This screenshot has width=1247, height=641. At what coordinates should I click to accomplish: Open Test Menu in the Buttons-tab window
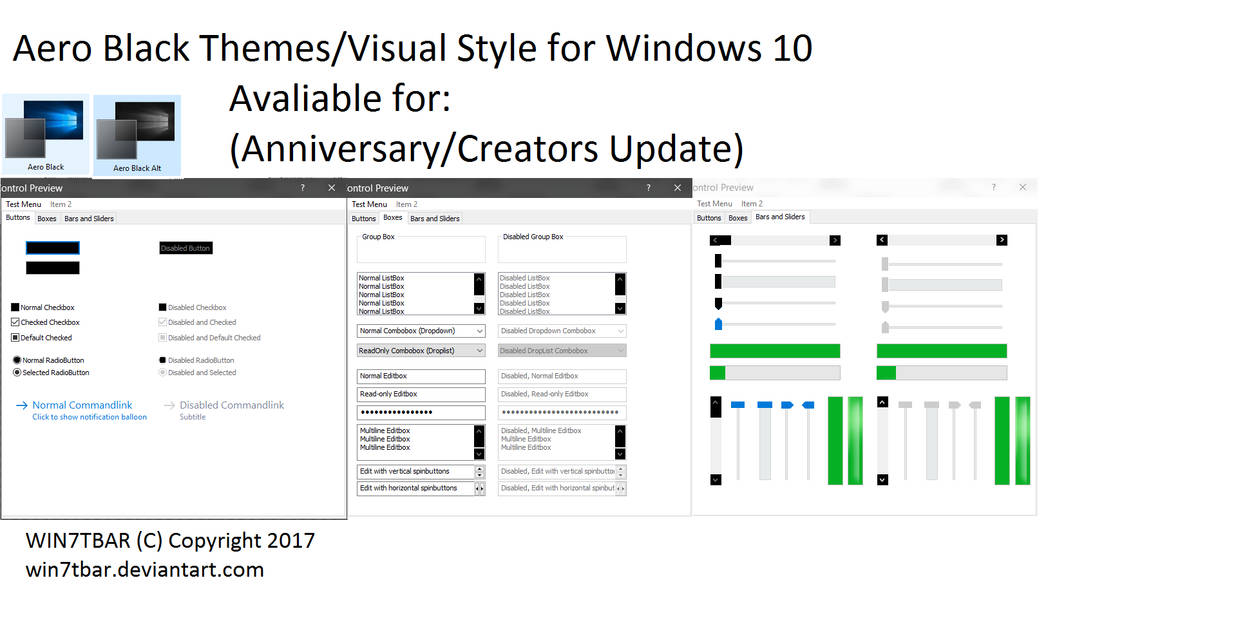click(24, 204)
